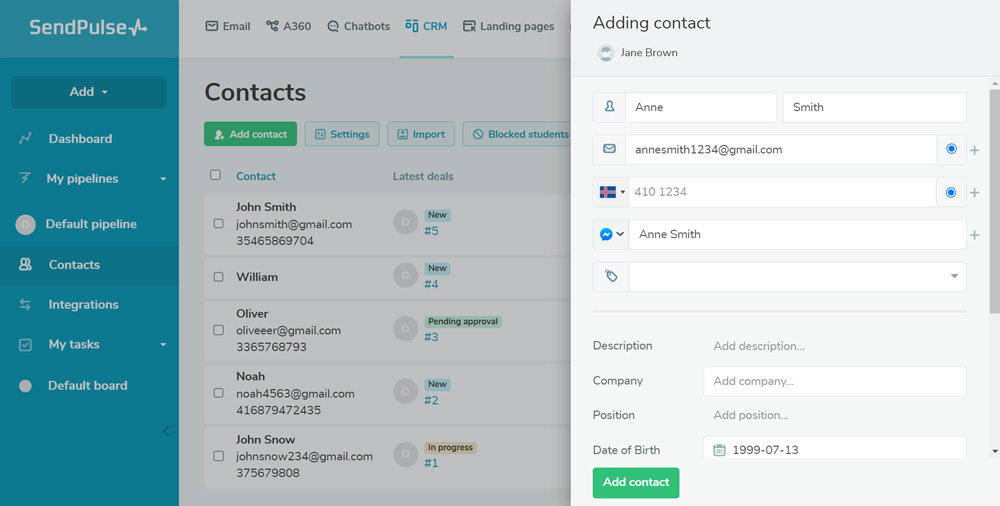Switch to the Chatbots tab
This screenshot has width=1000, height=506.
click(x=358, y=26)
